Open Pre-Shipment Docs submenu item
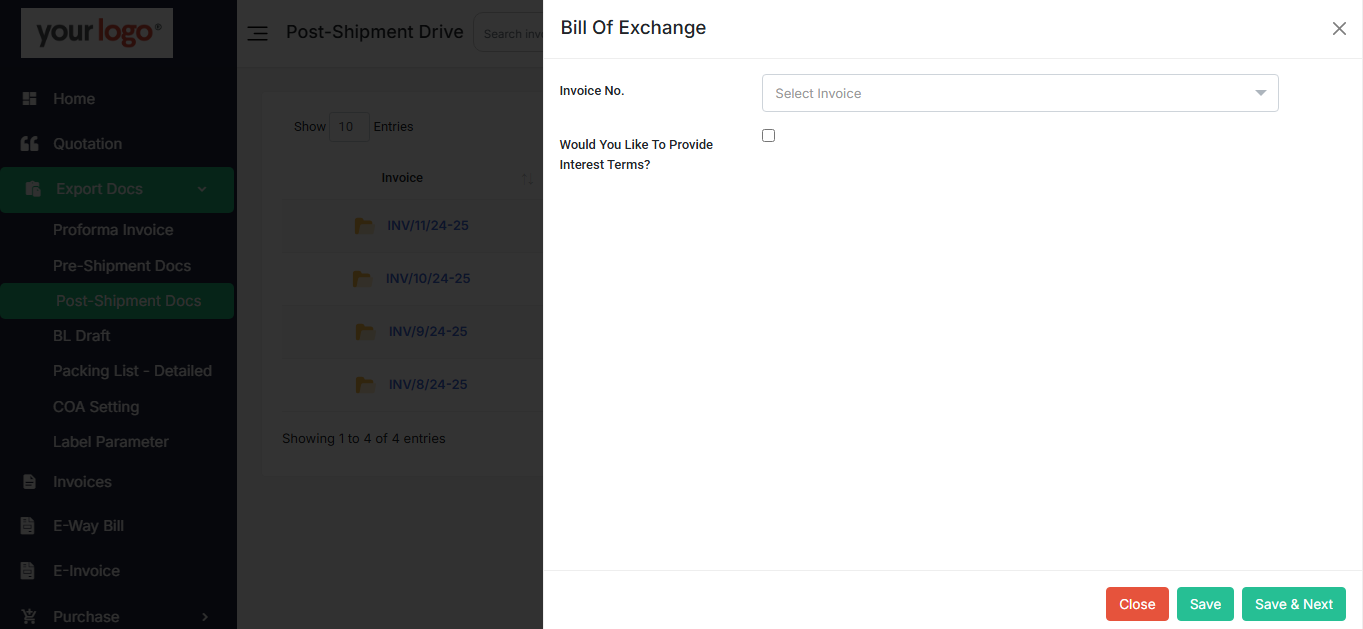The image size is (1363, 629). pyautogui.click(x=122, y=266)
